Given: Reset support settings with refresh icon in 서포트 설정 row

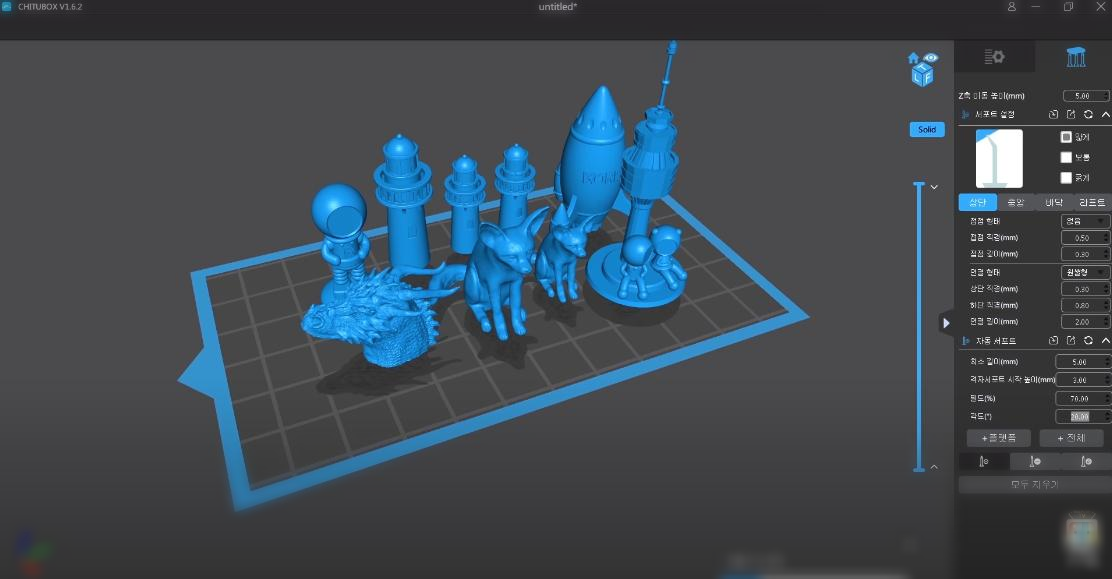Looking at the screenshot, I should [1089, 114].
